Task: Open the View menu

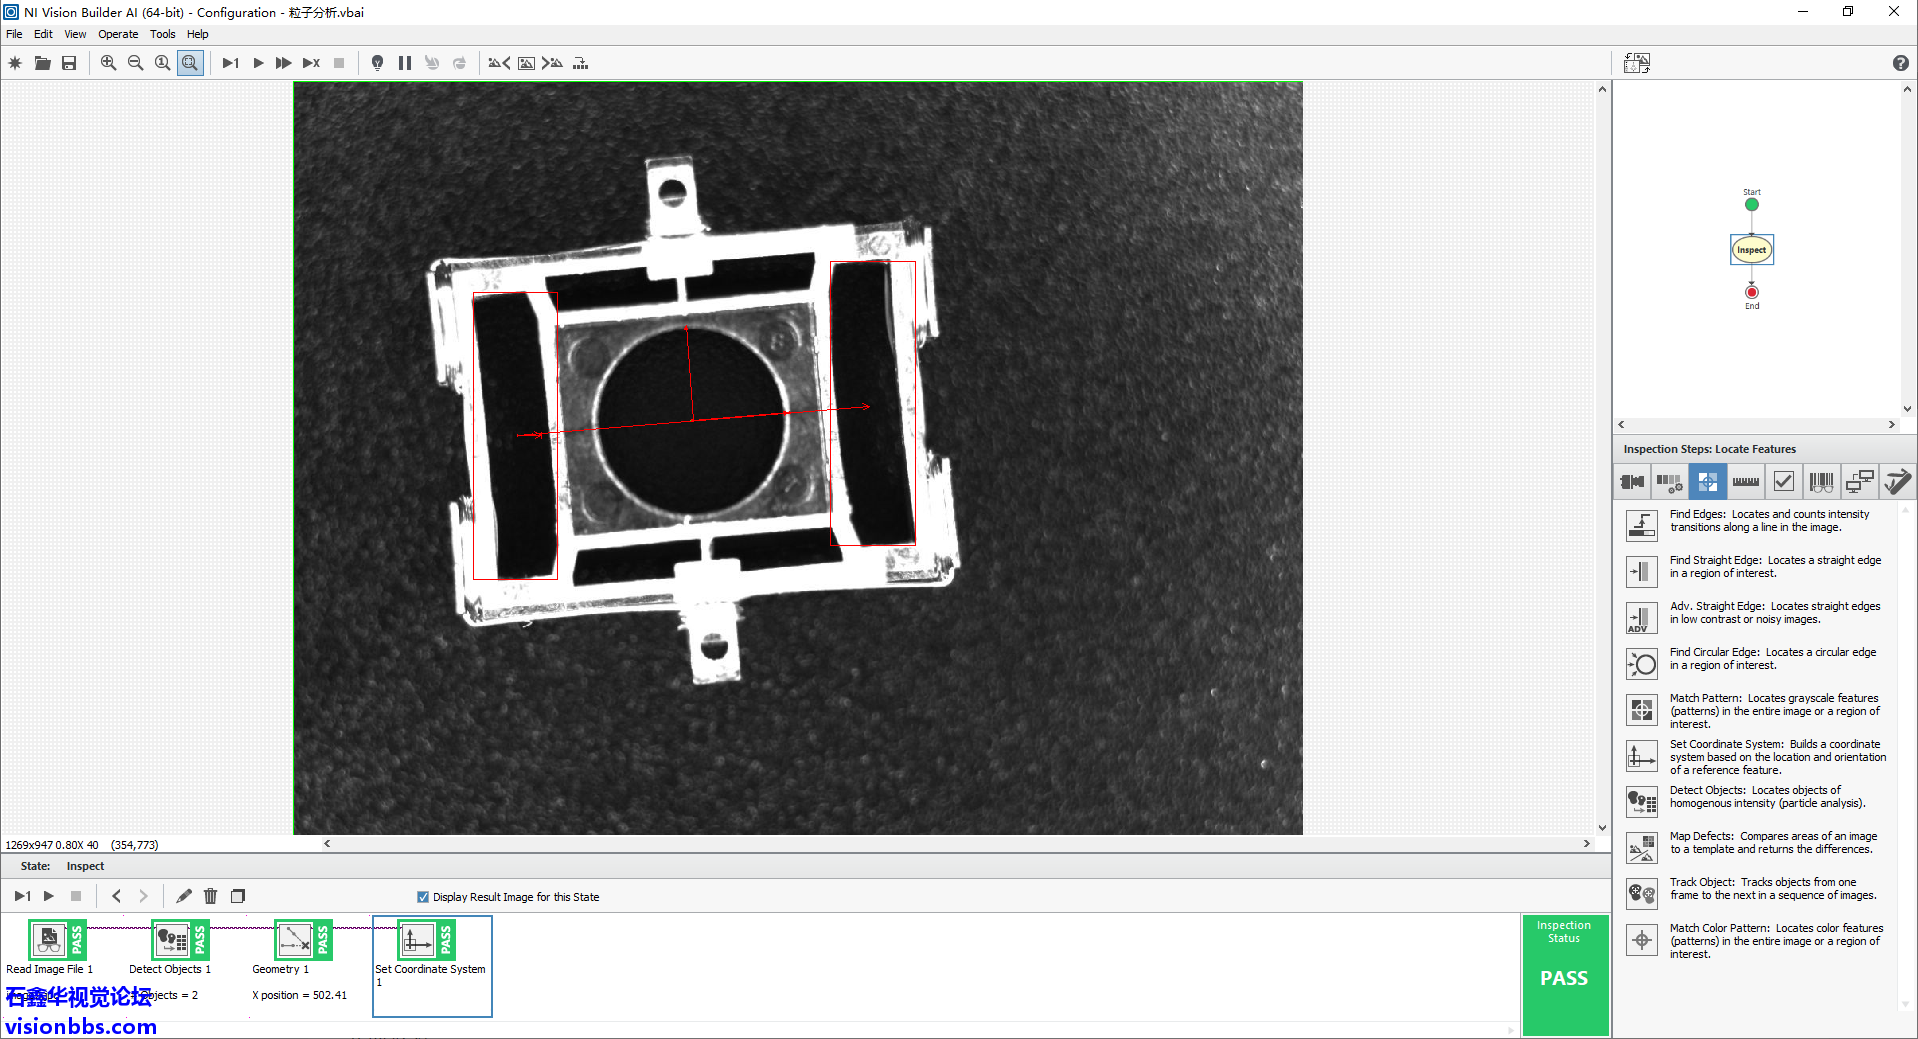Action: 75,34
